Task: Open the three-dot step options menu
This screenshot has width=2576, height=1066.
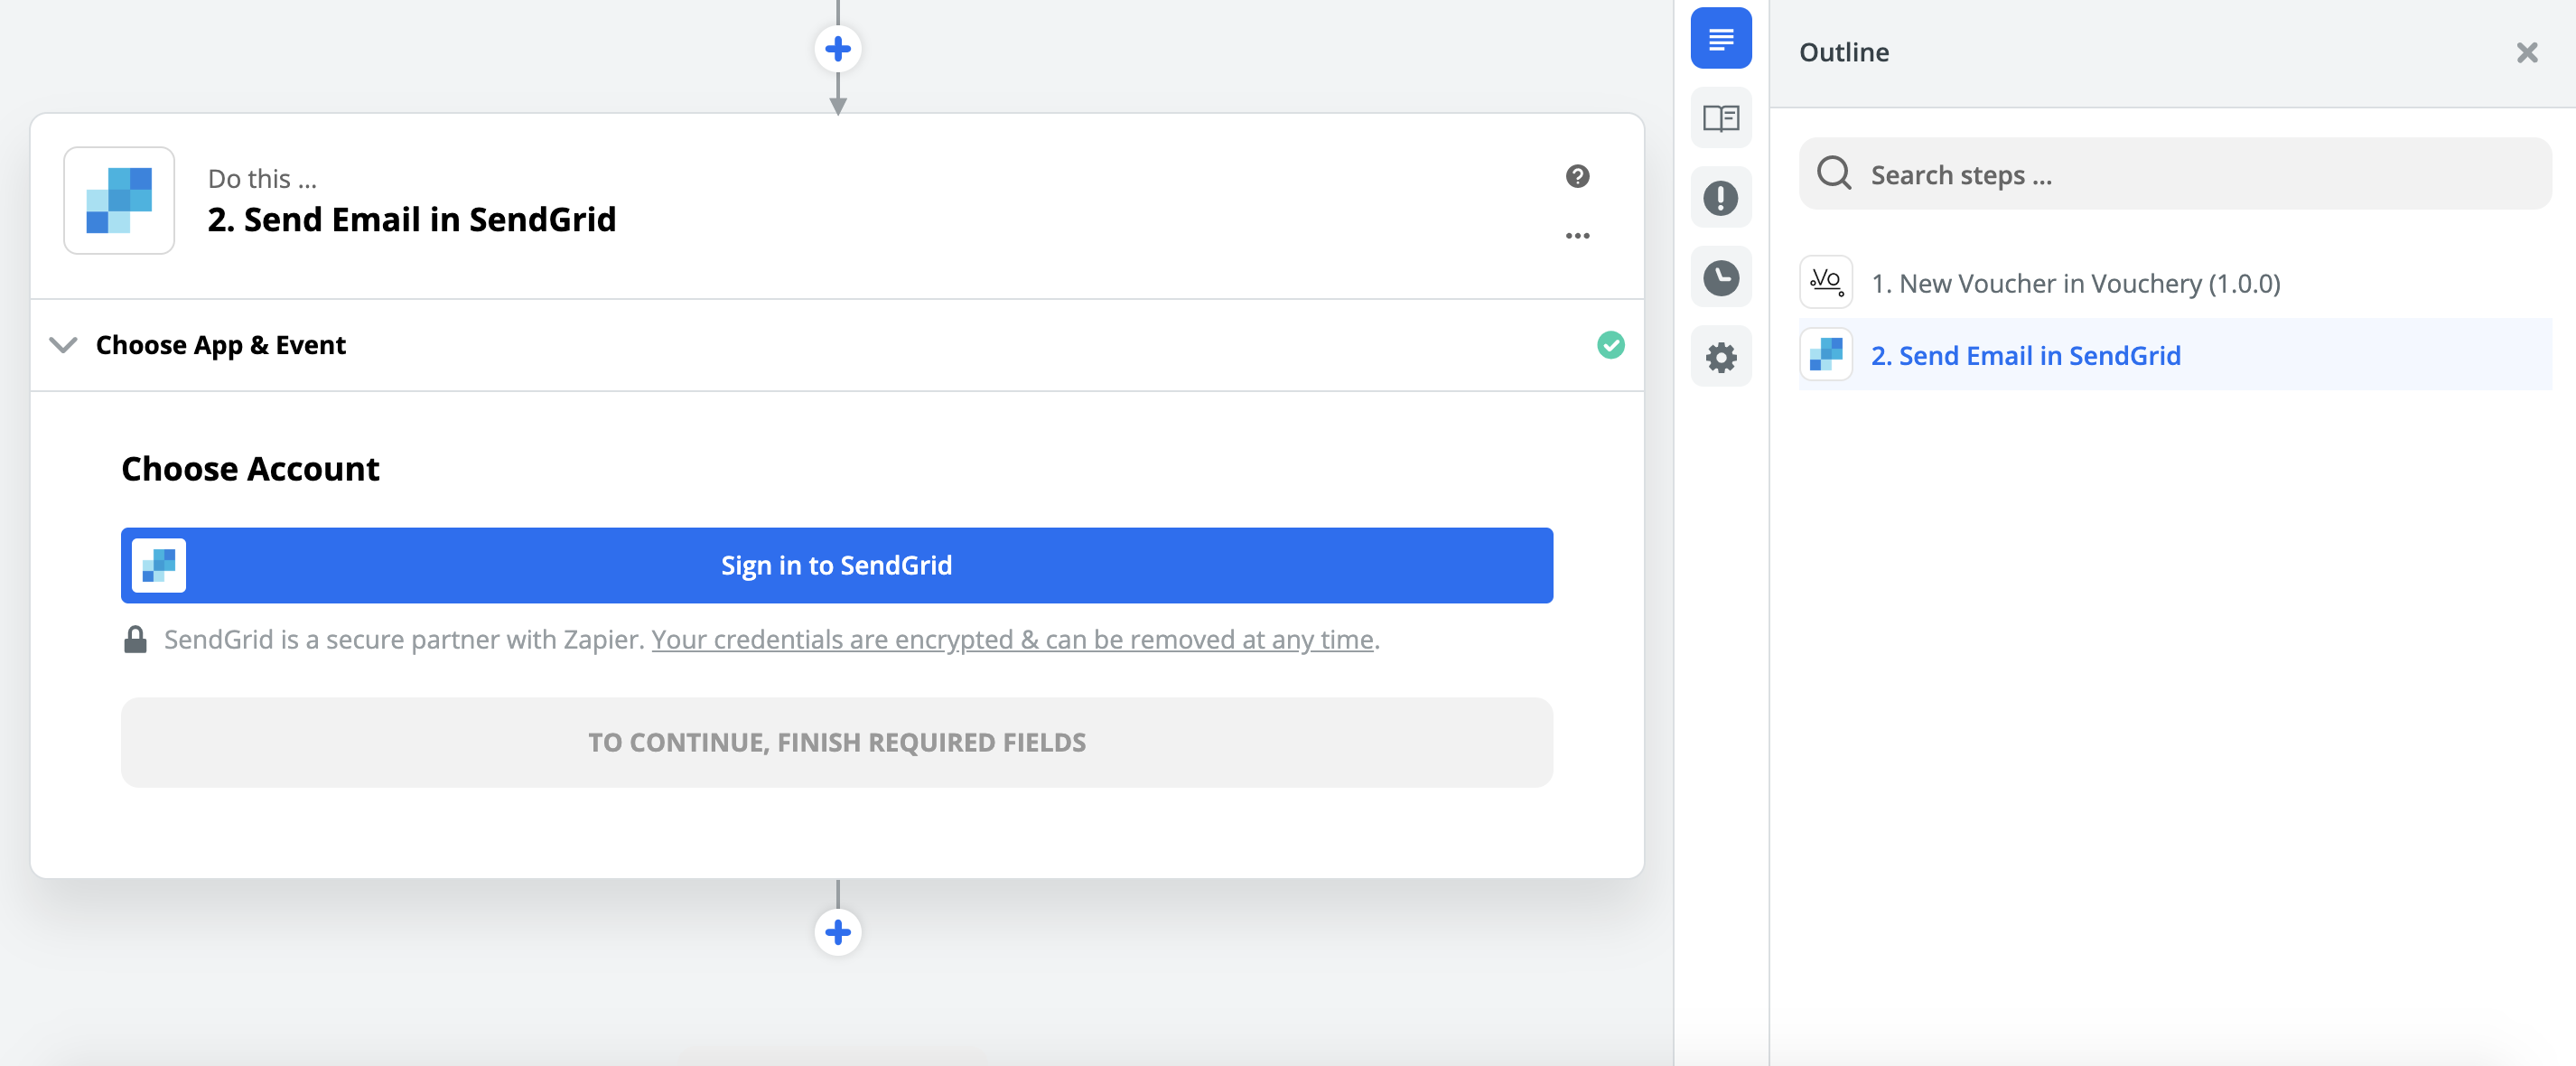Action: click(1577, 236)
